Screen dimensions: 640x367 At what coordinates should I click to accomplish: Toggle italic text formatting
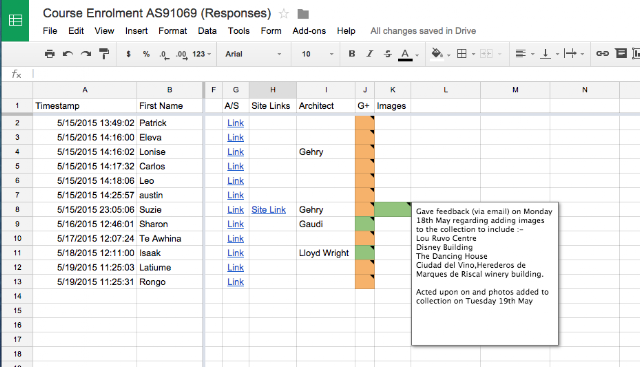pos(369,53)
